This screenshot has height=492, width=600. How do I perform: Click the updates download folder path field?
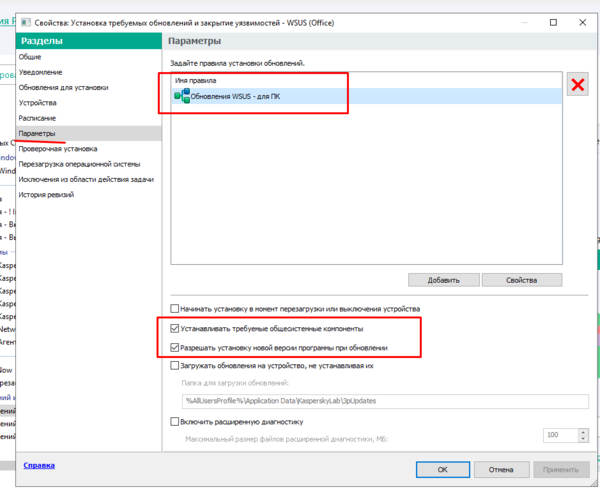[385, 401]
